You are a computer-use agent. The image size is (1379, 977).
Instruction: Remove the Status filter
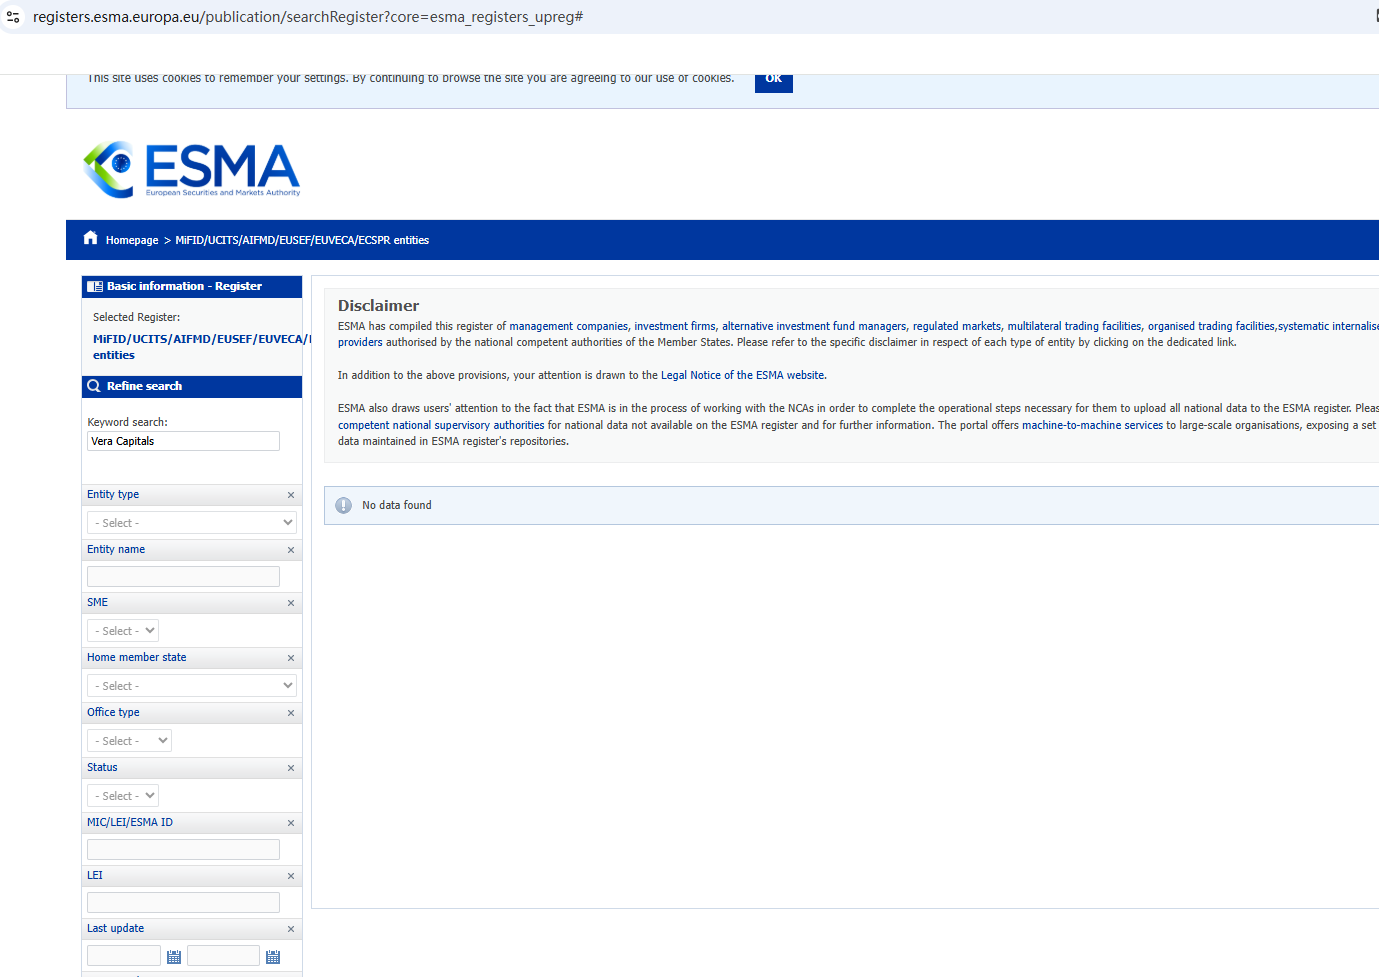tap(291, 768)
